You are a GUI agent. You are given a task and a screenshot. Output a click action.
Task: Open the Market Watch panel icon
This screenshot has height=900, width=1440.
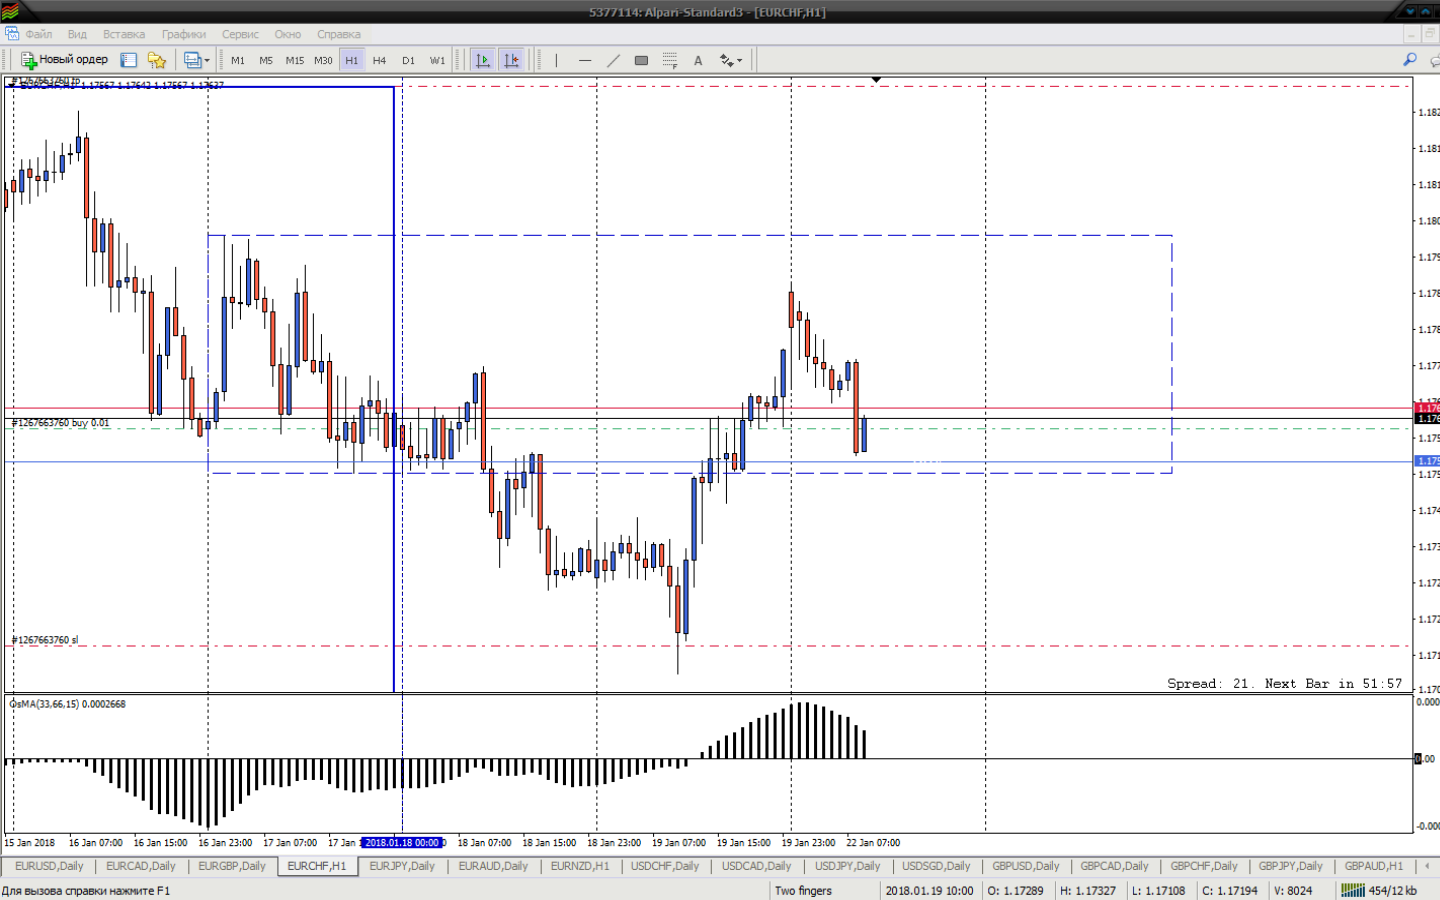[x=129, y=60]
